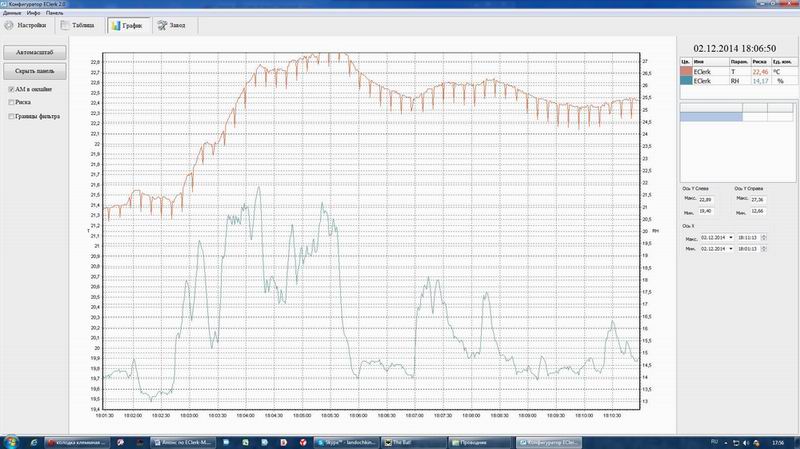Click the gear icon on the Настройки tab
Screen dimensions: 800x449
[10, 25]
